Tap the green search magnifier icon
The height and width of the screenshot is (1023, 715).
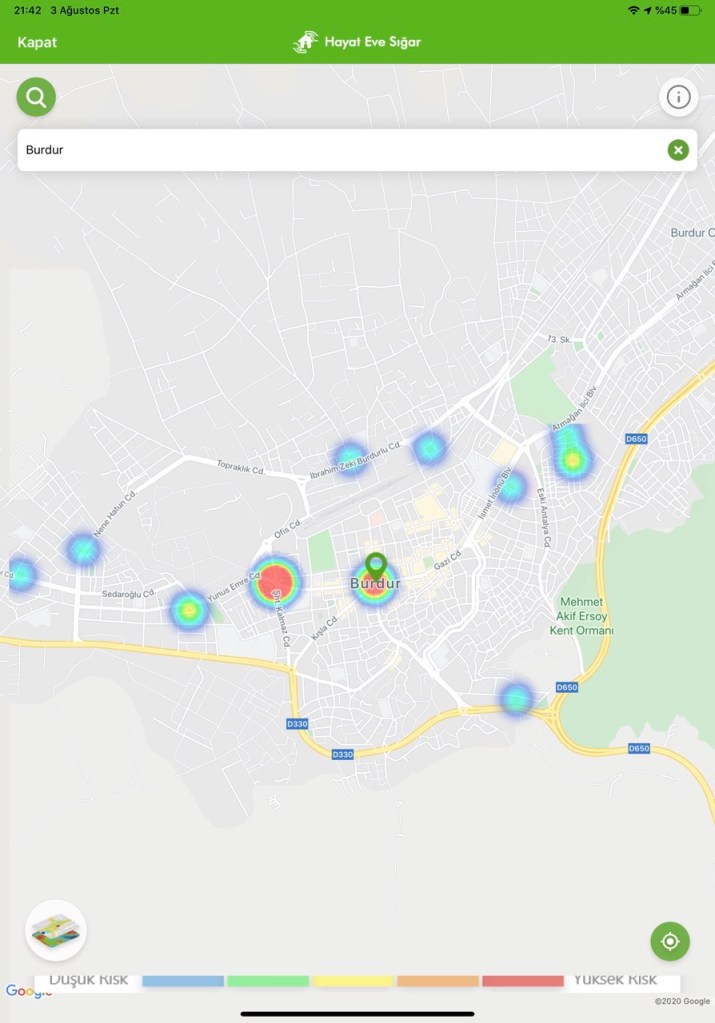pyautogui.click(x=36, y=97)
